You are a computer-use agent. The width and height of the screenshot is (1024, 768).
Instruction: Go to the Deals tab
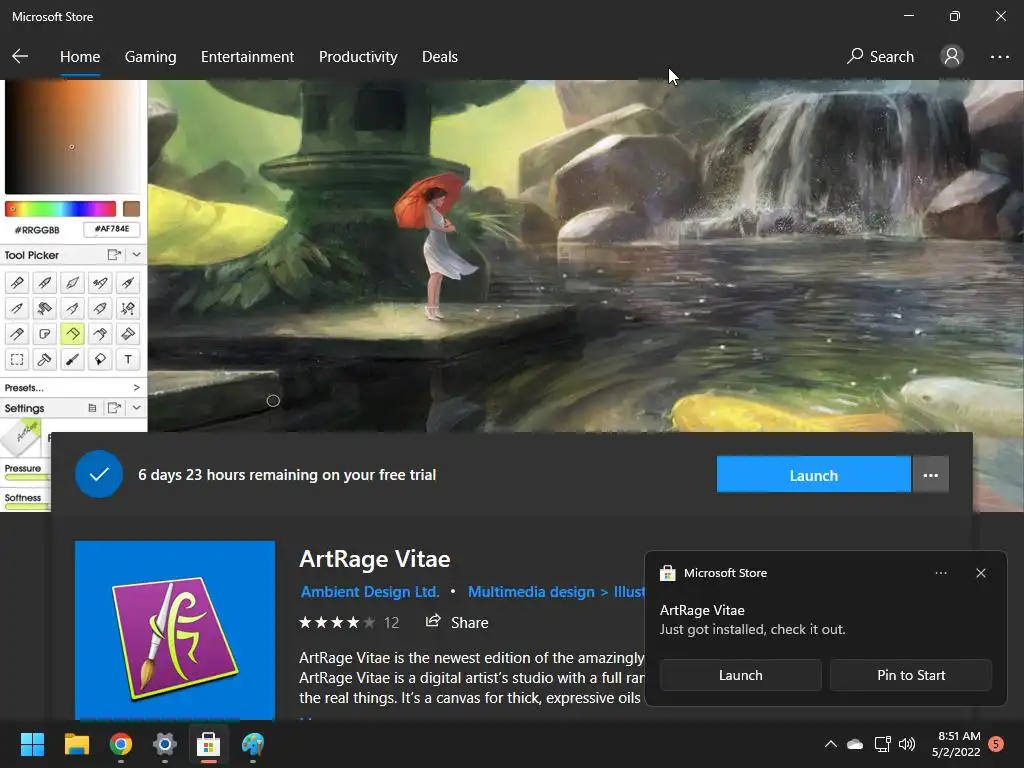click(x=440, y=57)
